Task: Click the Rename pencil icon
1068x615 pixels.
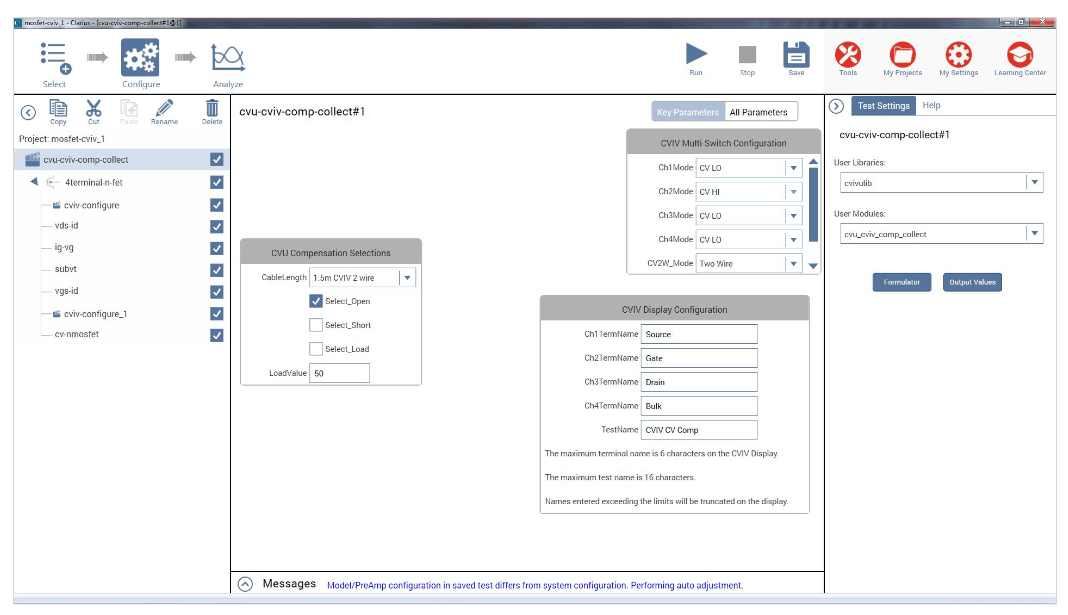Action: (x=164, y=109)
